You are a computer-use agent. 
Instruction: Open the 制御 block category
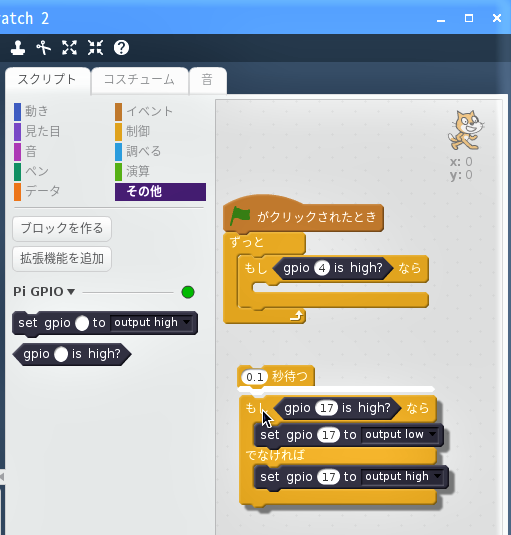click(133, 131)
